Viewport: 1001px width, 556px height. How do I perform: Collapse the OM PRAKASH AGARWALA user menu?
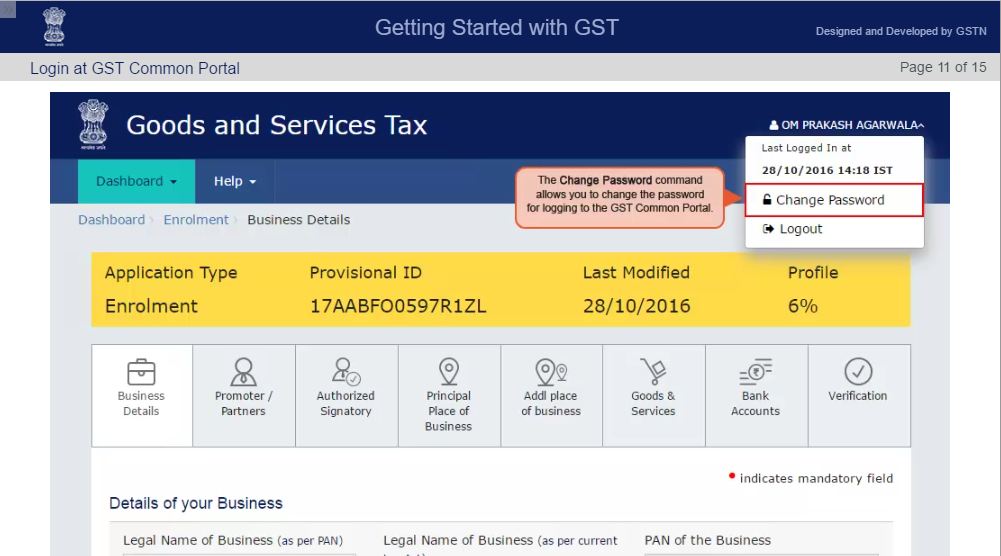(847, 125)
